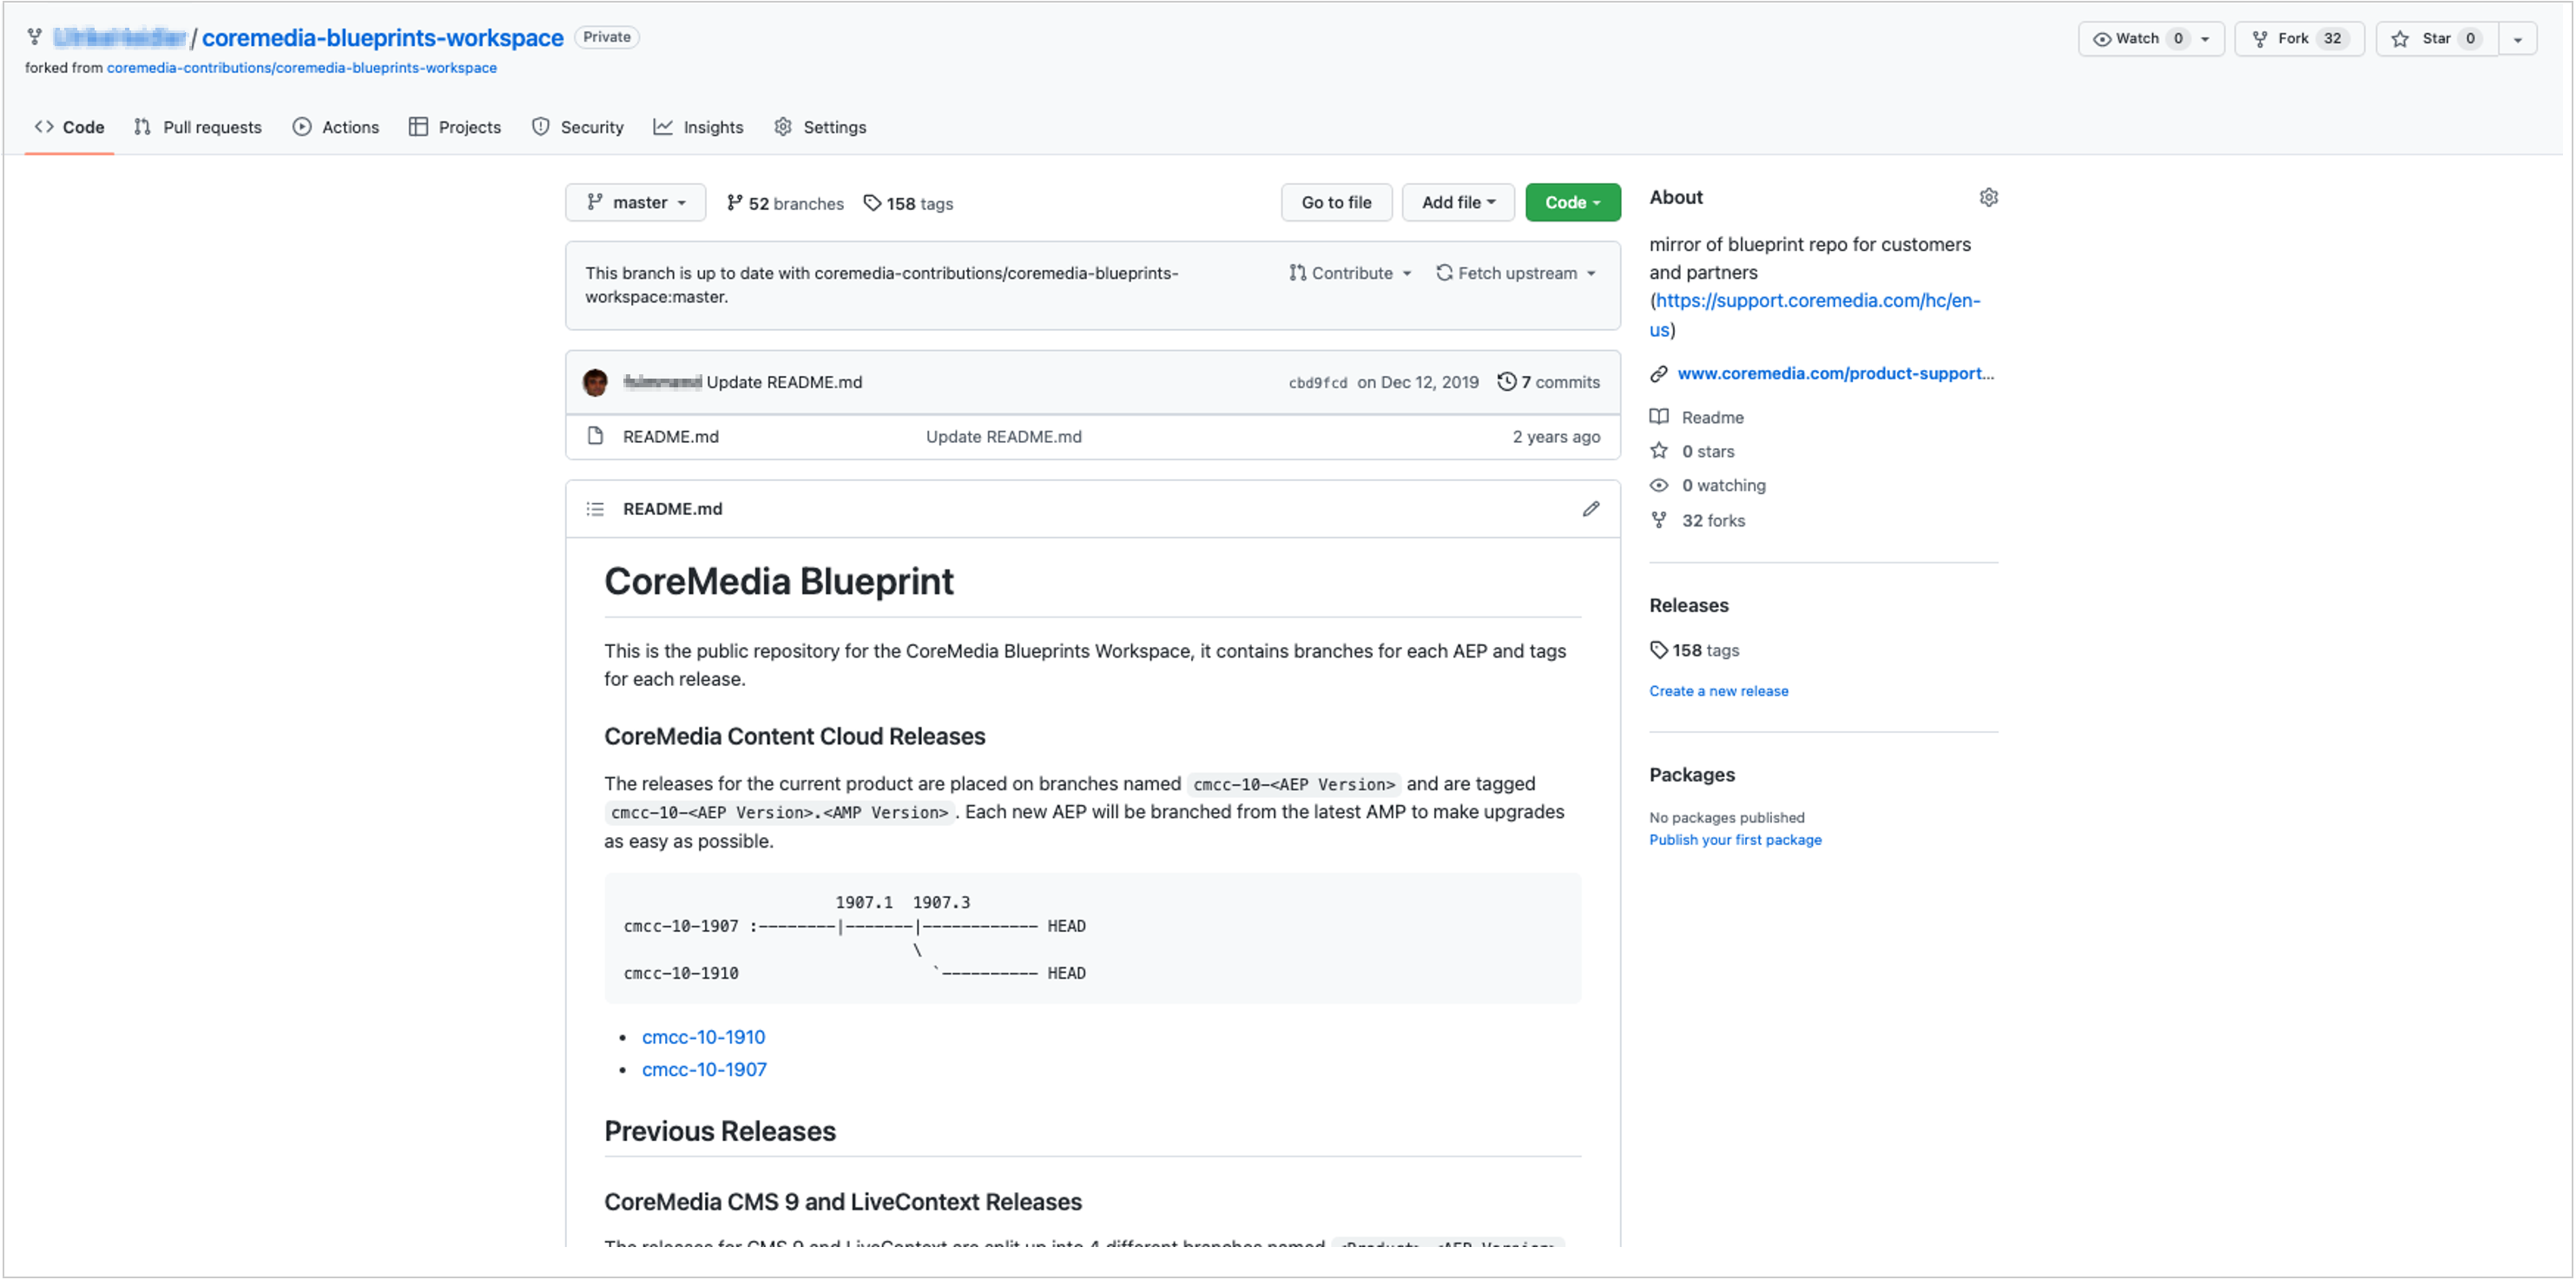Click the blurred repository owner name
2576x1280 pixels.
119,38
